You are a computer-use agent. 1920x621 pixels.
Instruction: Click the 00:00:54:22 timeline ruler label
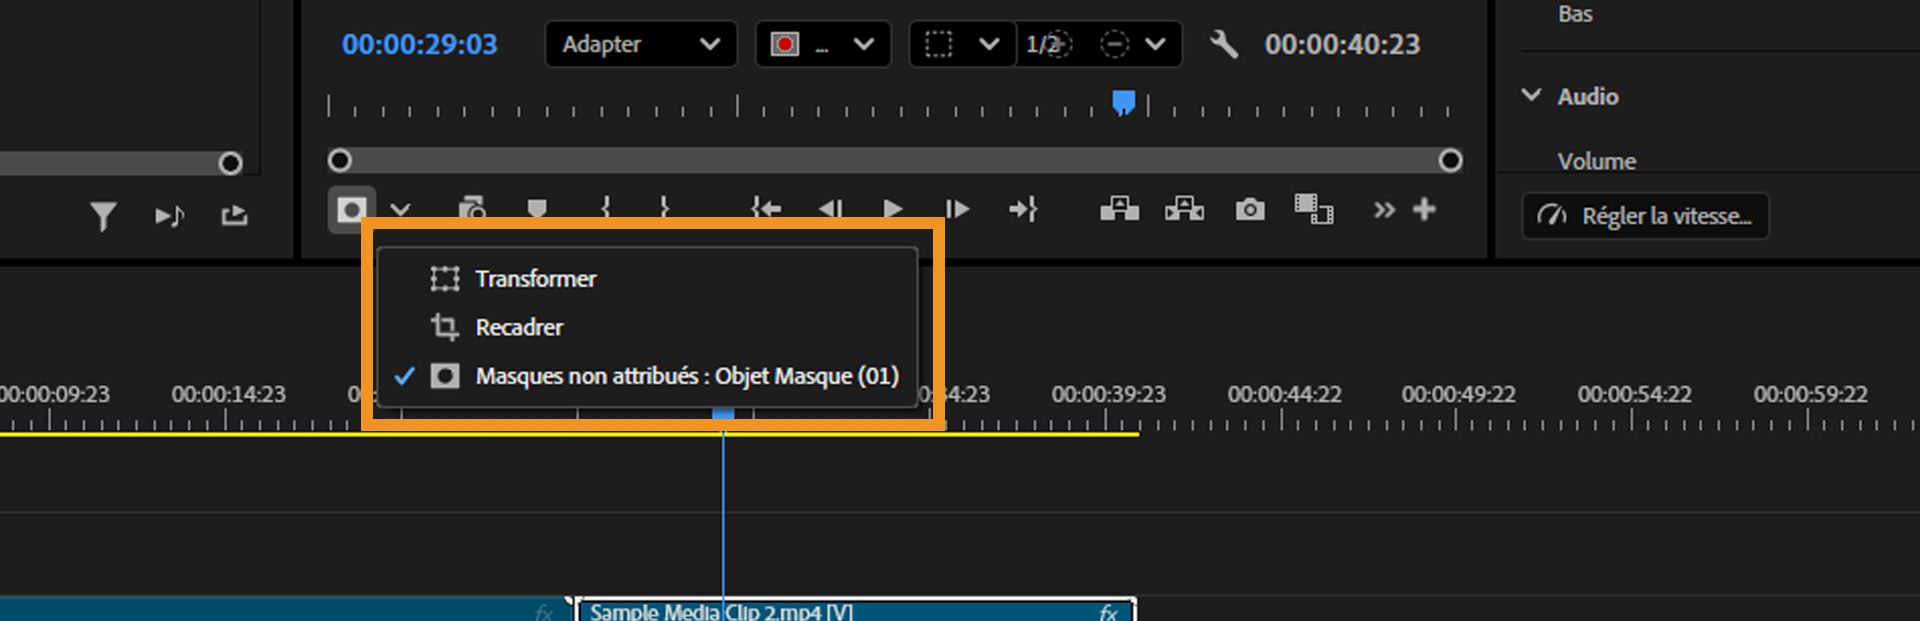[1634, 394]
